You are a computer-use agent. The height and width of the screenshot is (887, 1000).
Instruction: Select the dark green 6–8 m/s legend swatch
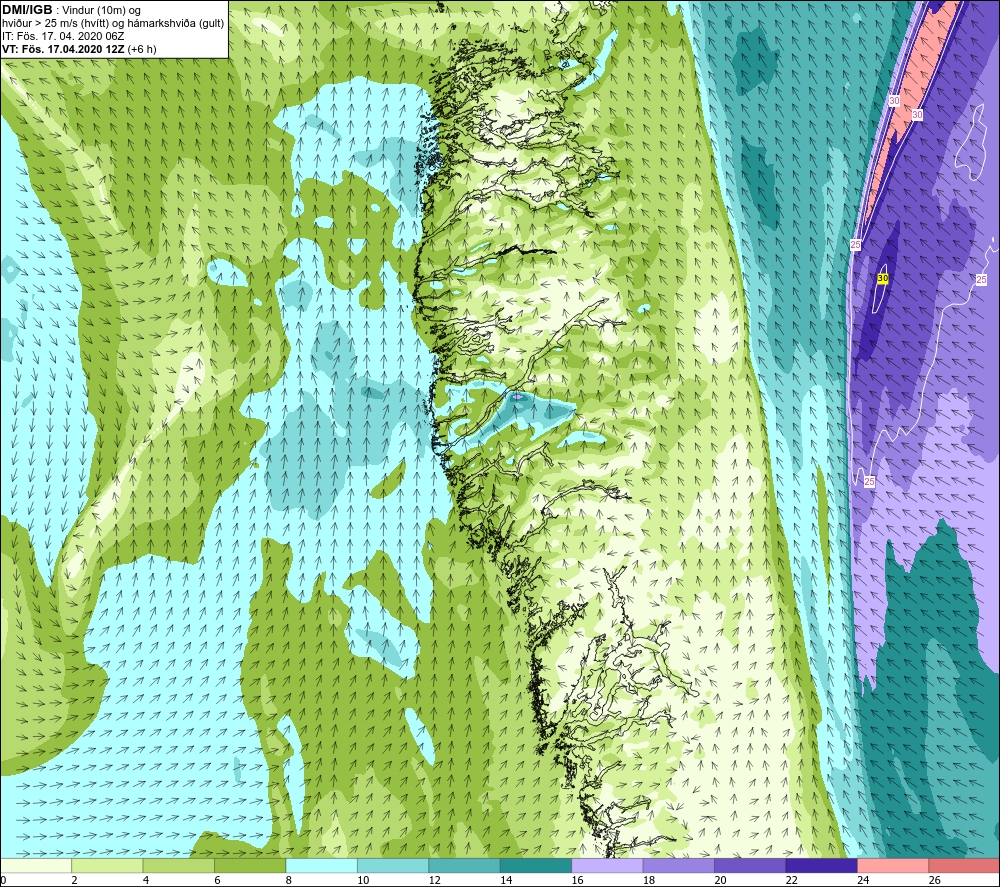250,865
